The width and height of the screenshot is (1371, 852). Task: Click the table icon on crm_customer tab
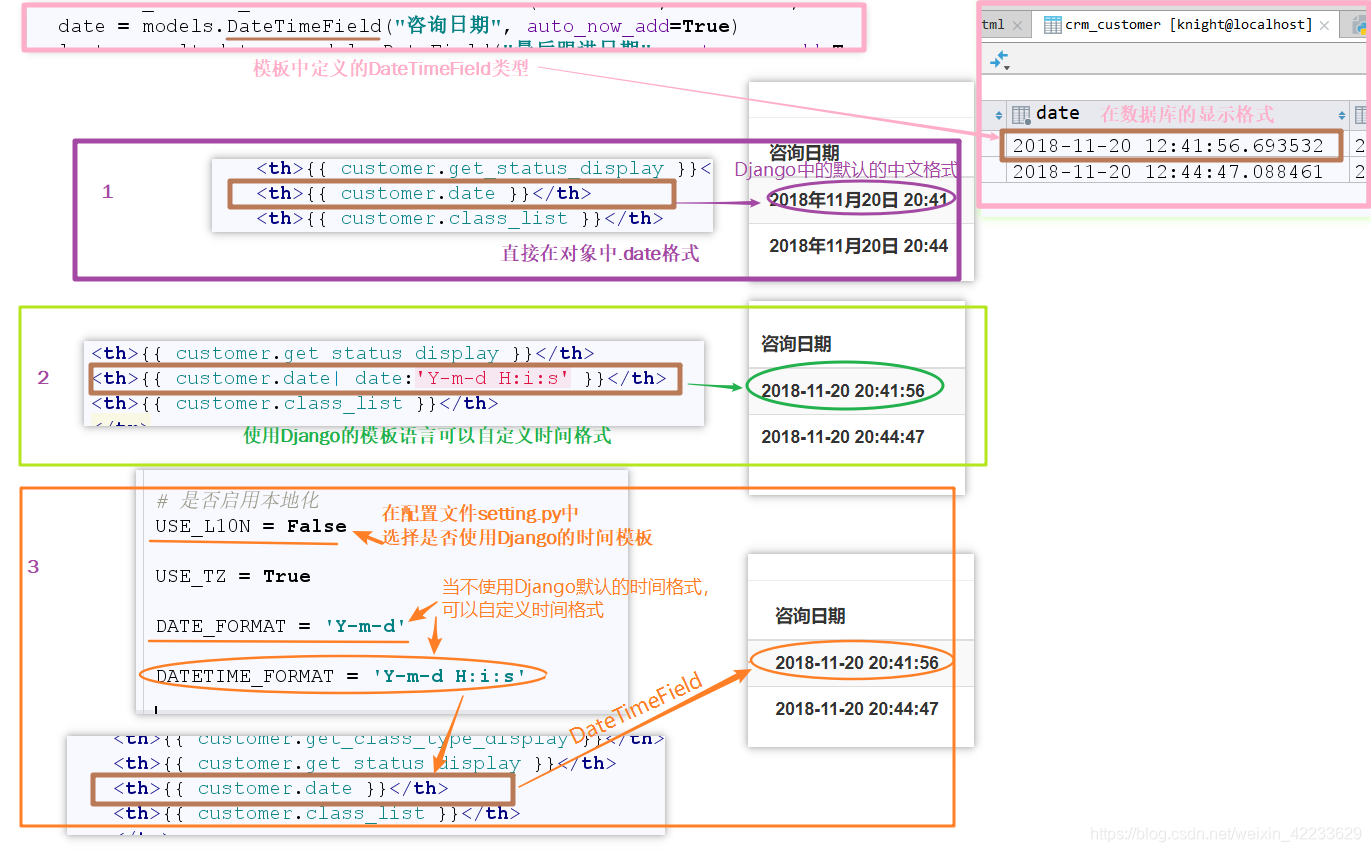tap(1052, 25)
